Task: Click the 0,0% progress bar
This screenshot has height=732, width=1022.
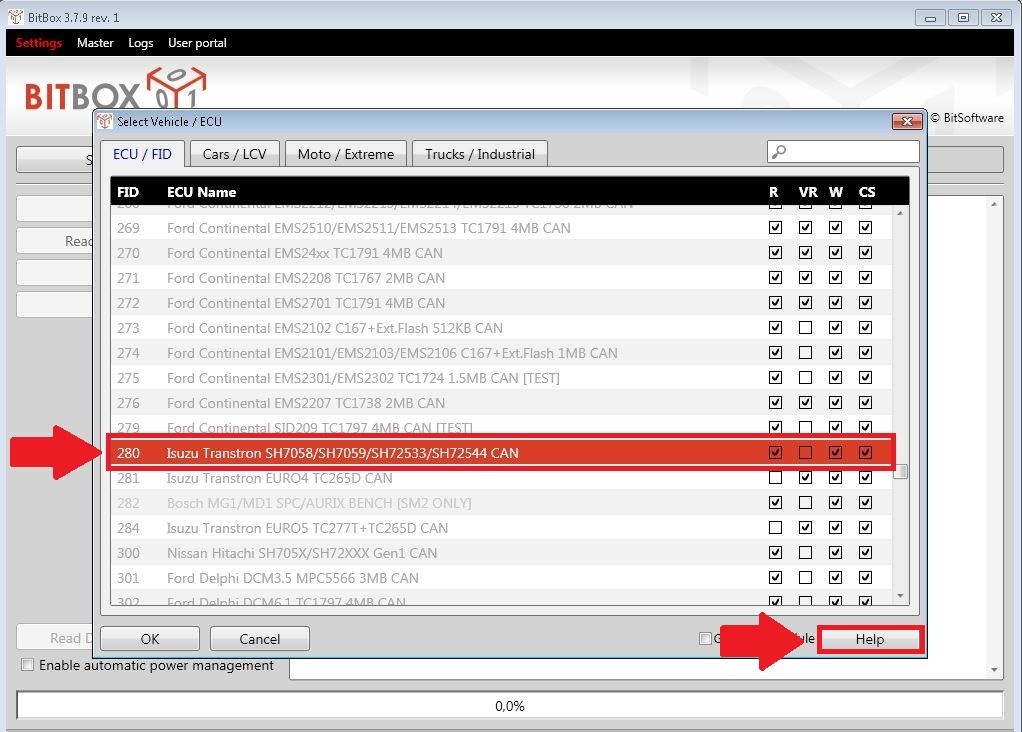Action: pyautogui.click(x=510, y=706)
